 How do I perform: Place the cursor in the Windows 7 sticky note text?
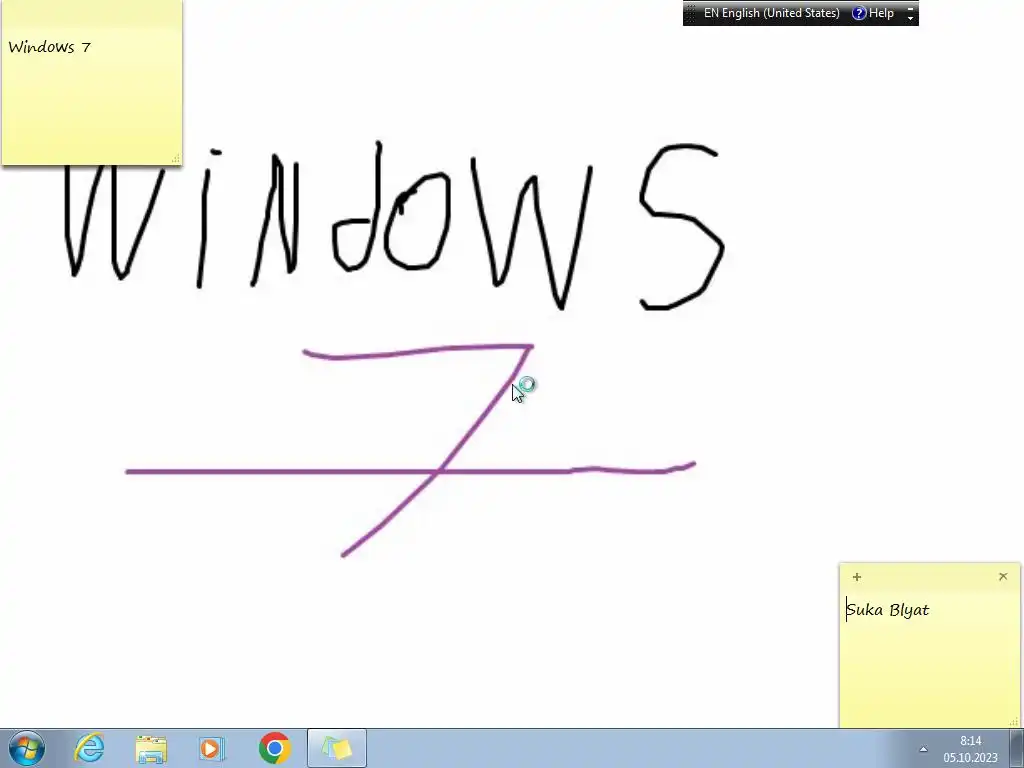[50, 47]
